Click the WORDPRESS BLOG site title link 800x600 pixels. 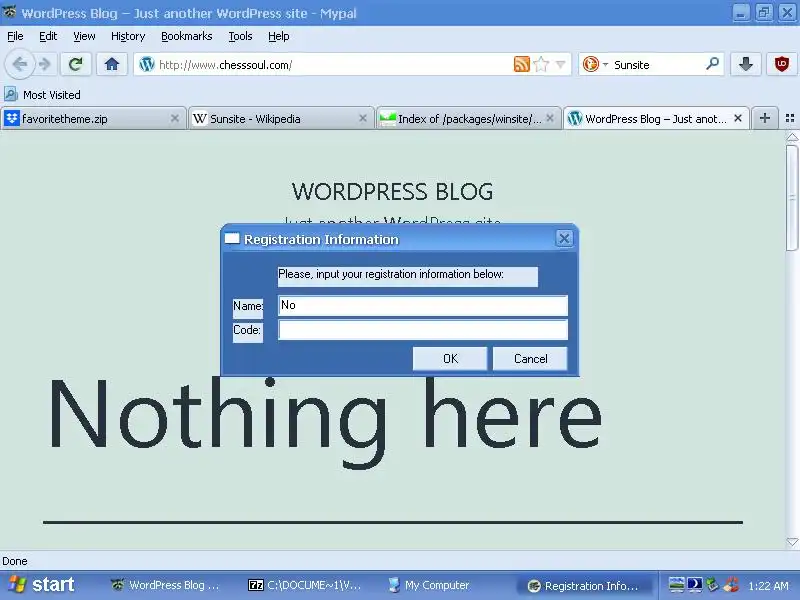pos(392,191)
